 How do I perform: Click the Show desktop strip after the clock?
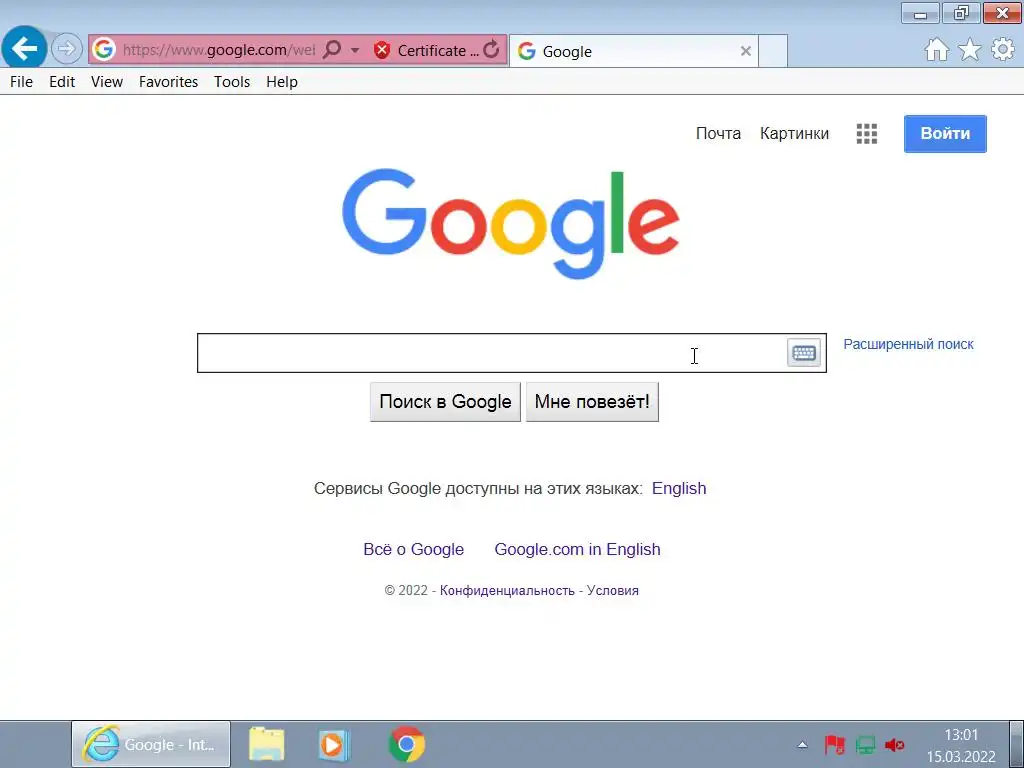(x=1016, y=744)
